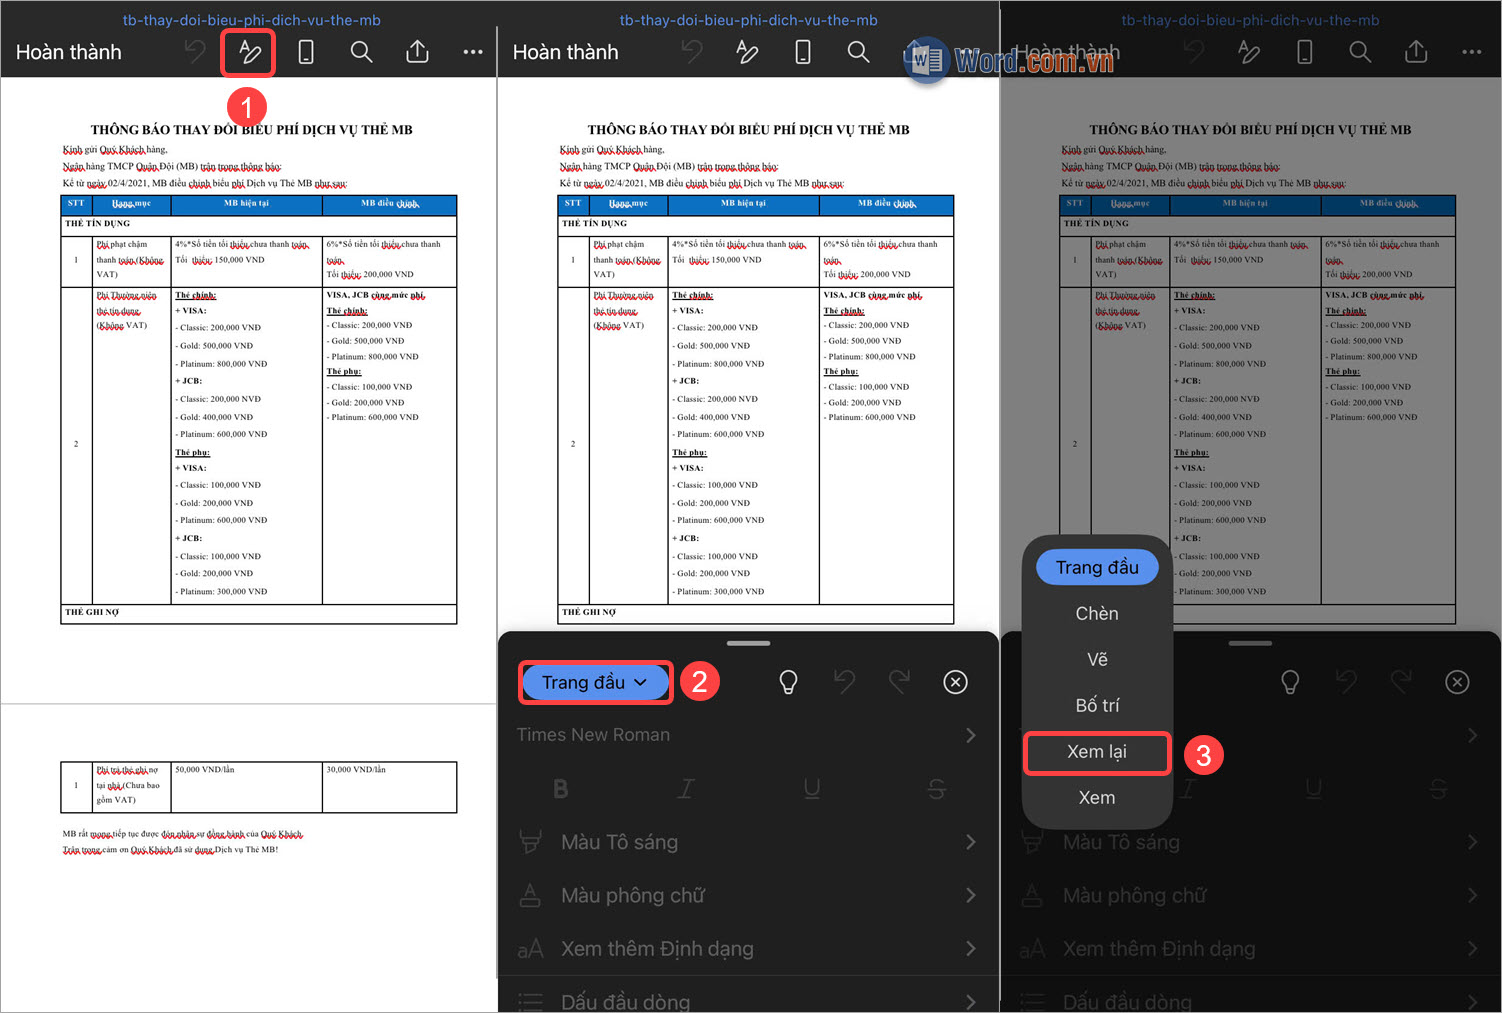1502x1013 pixels.
Task: Select Chèn in the right screen tab menu
Action: click(1097, 613)
